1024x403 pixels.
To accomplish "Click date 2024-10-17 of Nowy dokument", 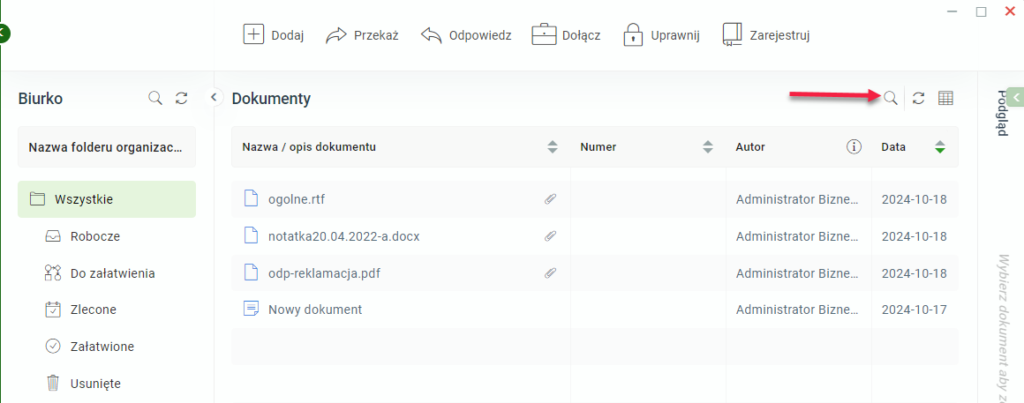I will (914, 310).
